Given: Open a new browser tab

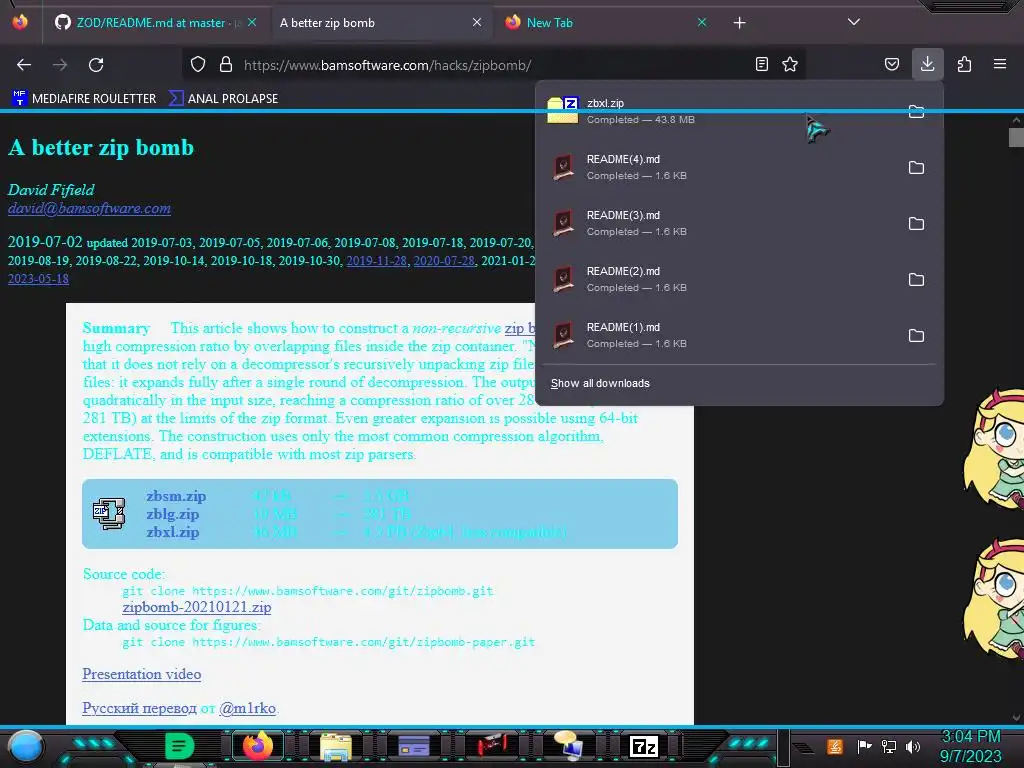Looking at the screenshot, I should click(x=739, y=23).
